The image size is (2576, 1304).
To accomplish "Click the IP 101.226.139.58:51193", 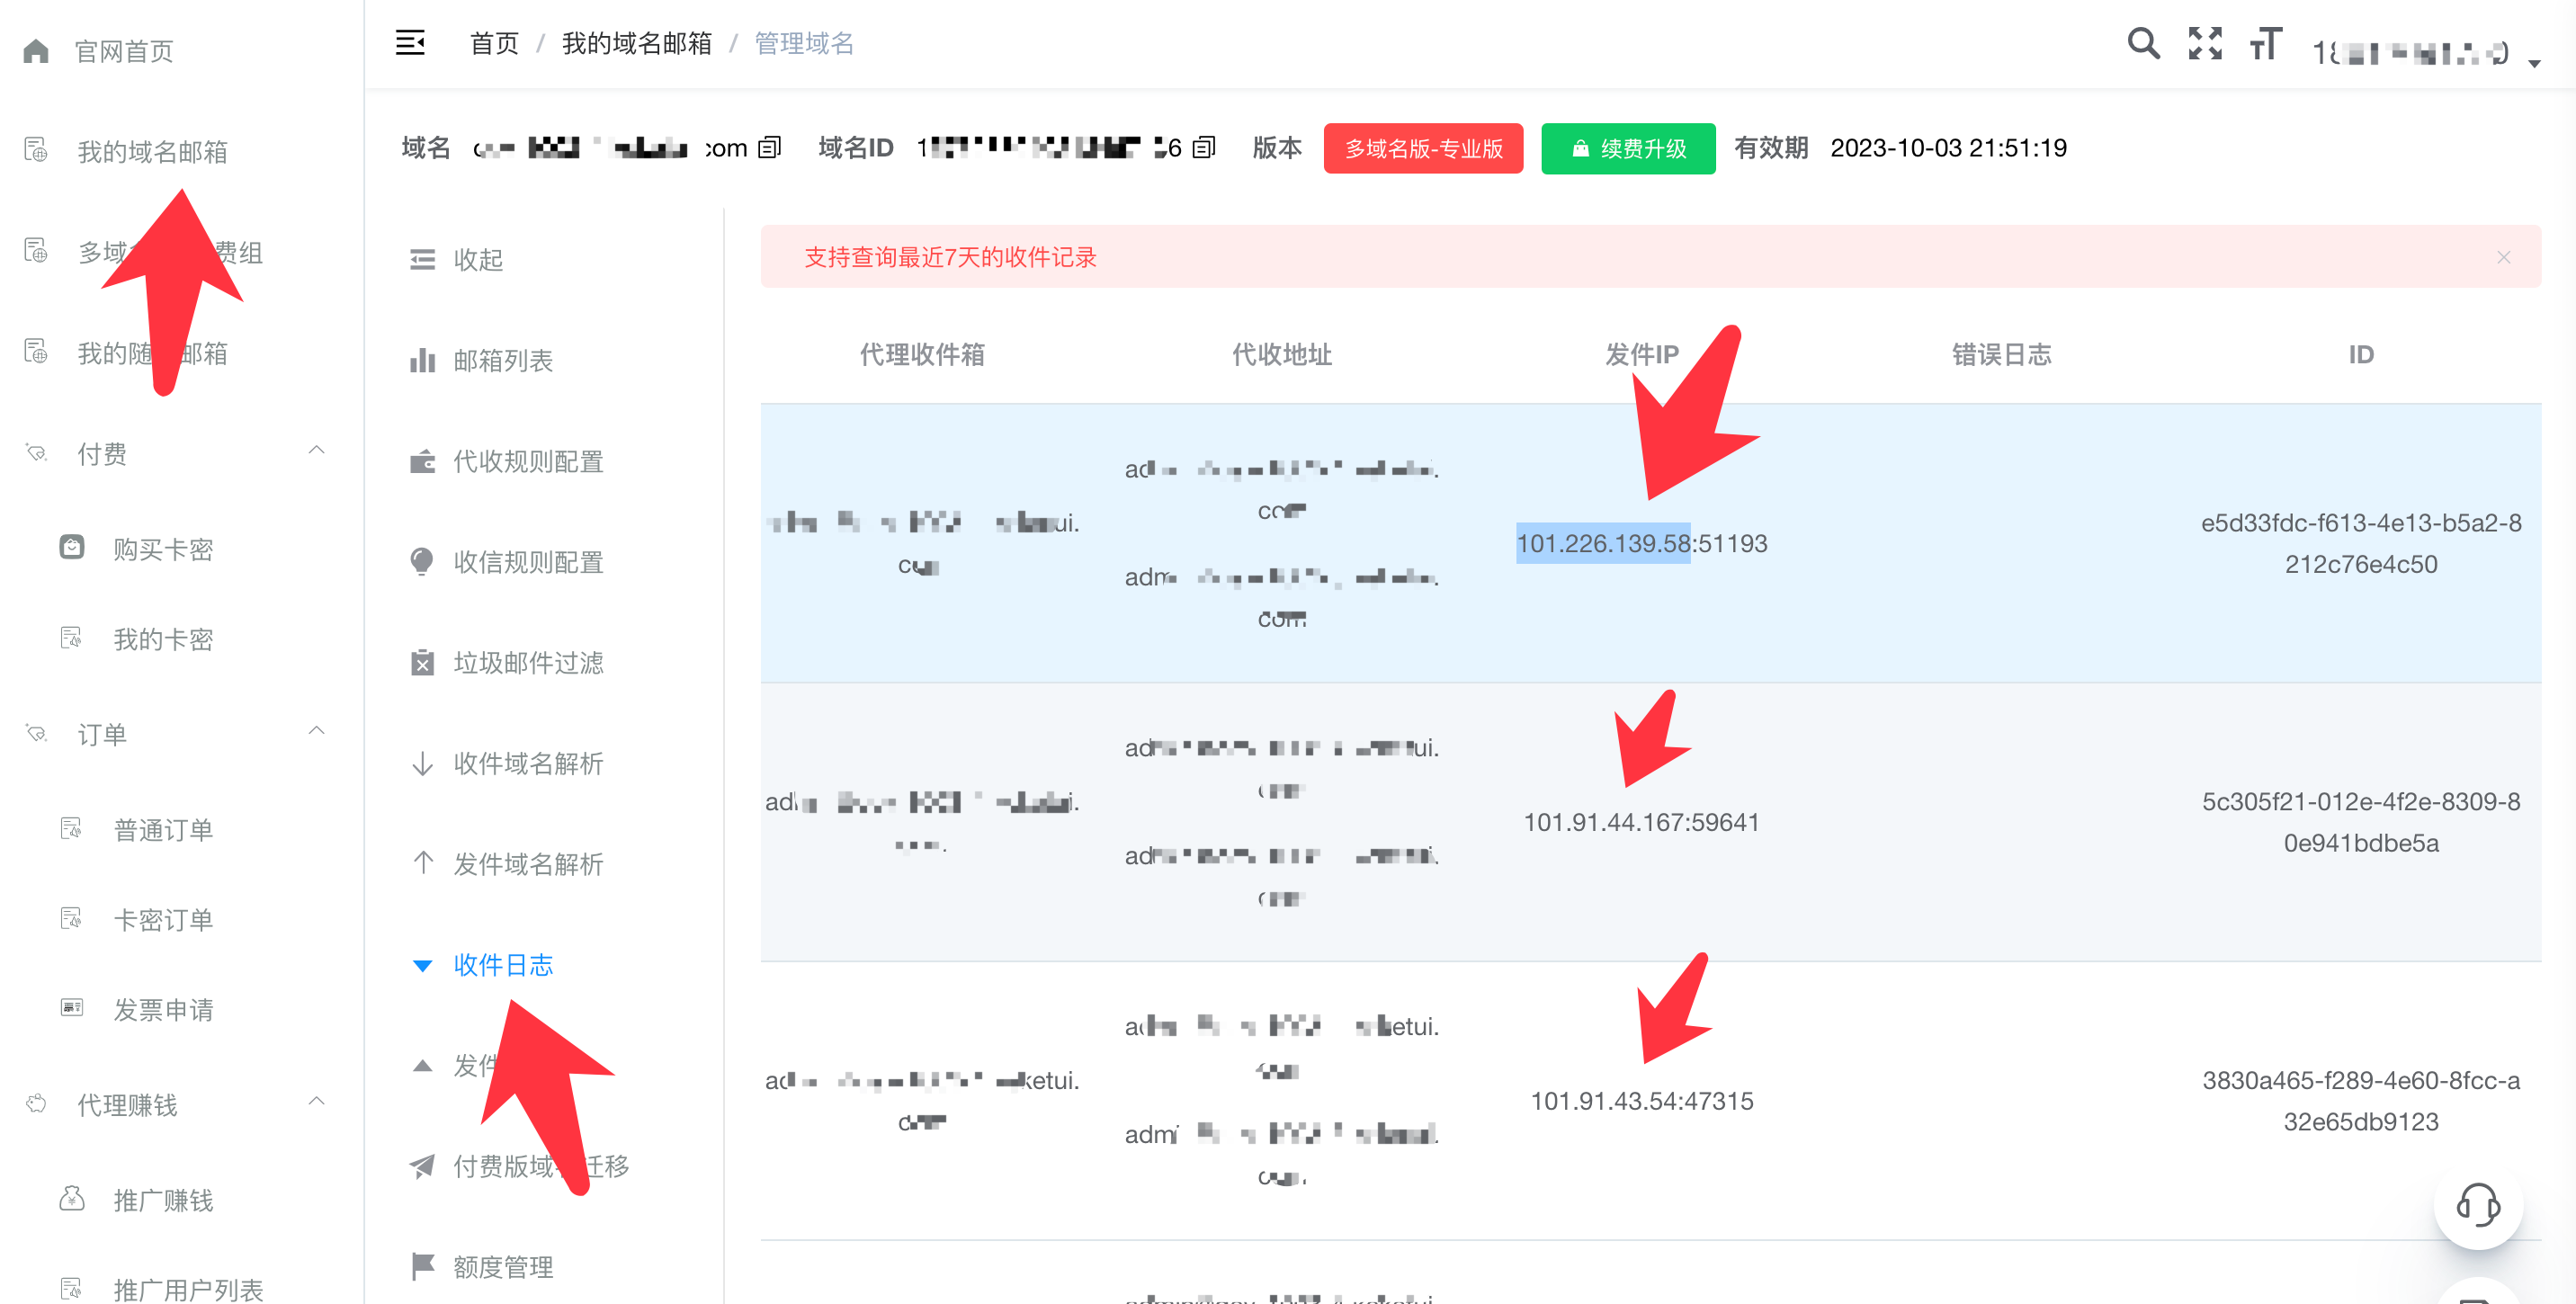I will point(1641,543).
